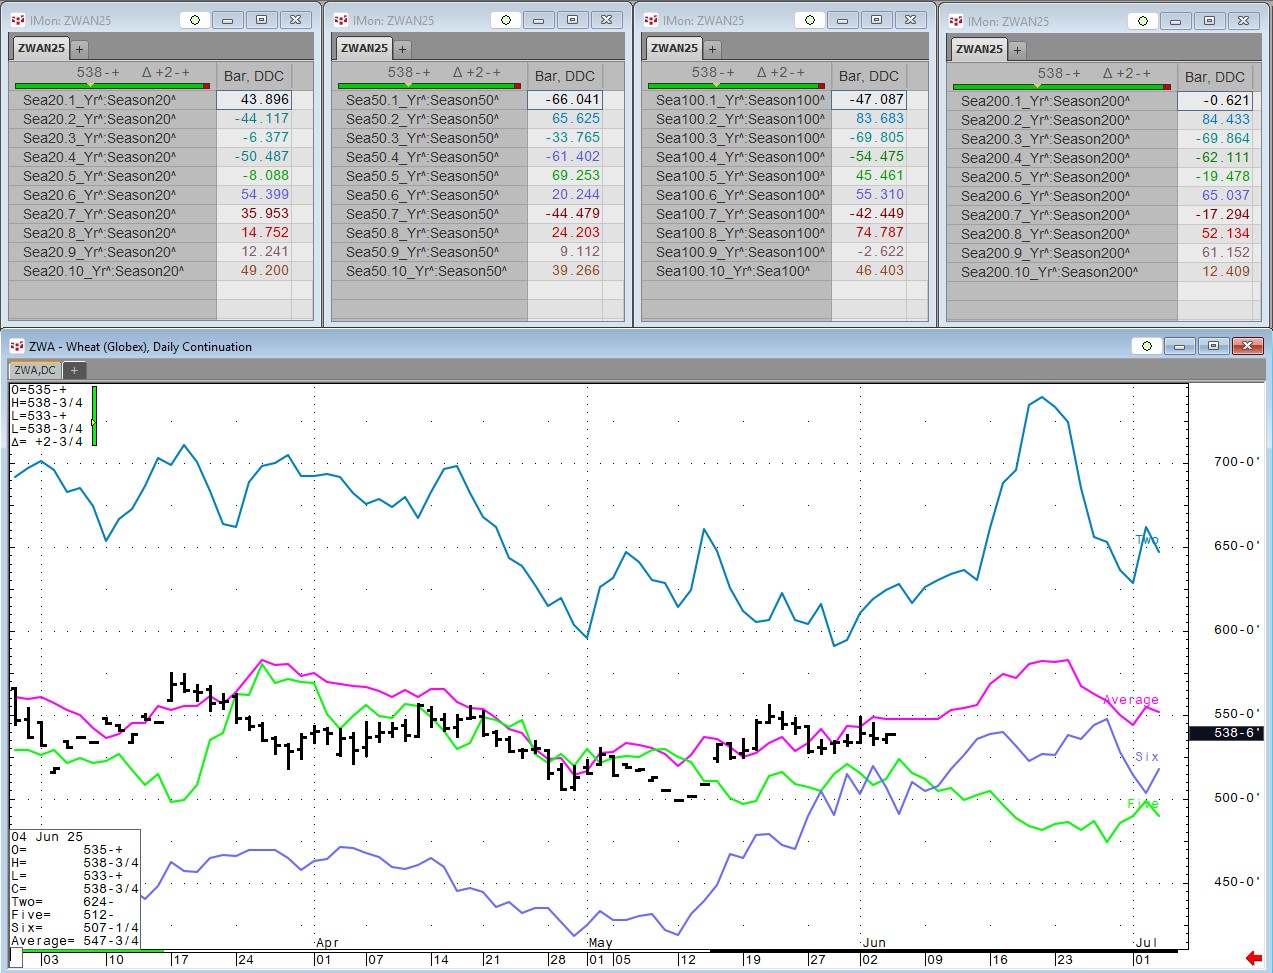1273x973 pixels.
Task: Click the Bar, DDC header in fourth window
Action: point(1214,77)
